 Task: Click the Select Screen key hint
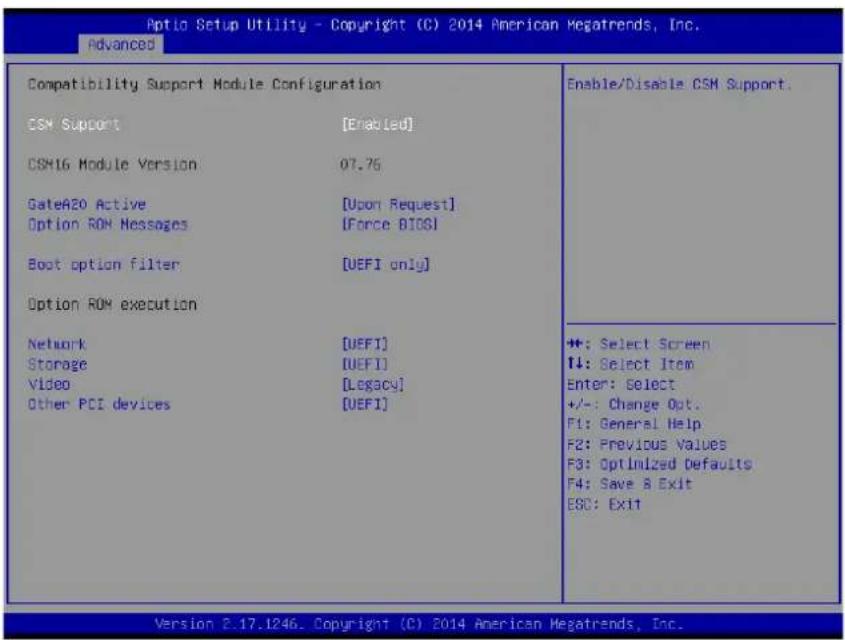[x=639, y=344]
